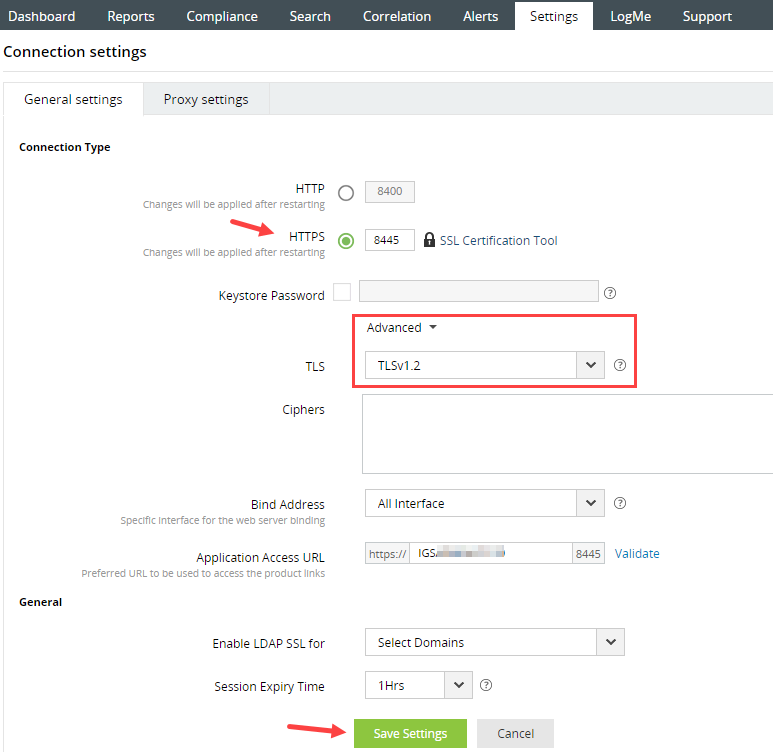
Task: Click the Cancel button
Action: pyautogui.click(x=515, y=733)
